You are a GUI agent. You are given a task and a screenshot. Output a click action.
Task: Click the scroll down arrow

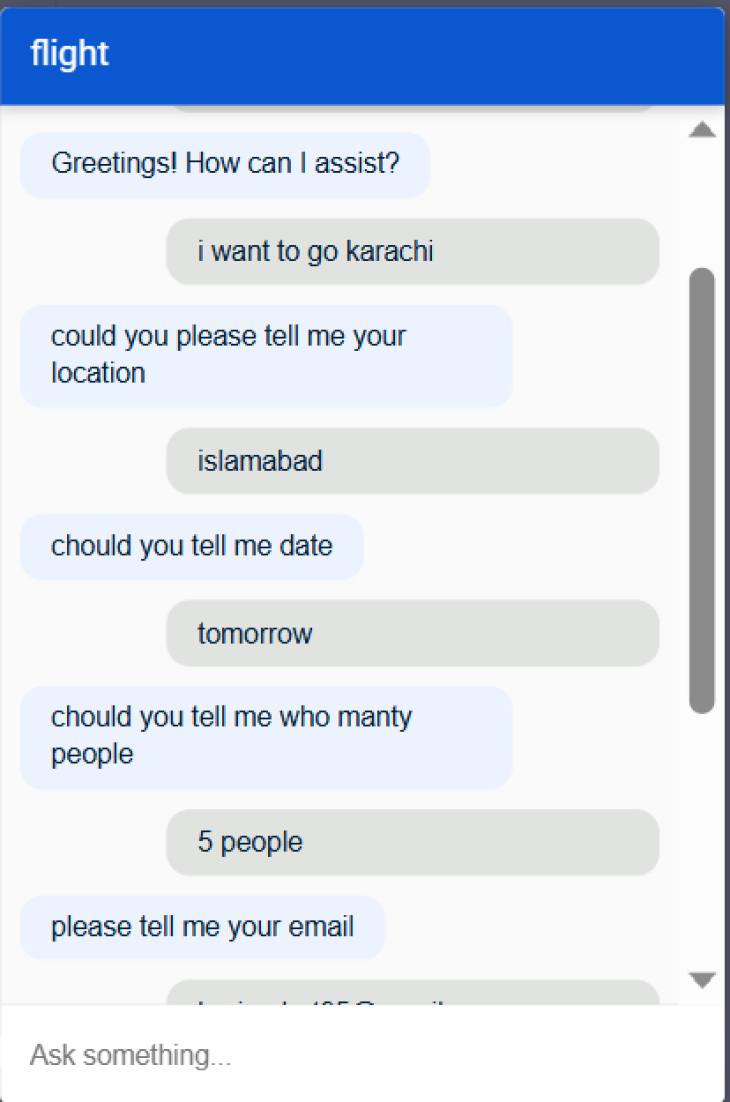702,980
